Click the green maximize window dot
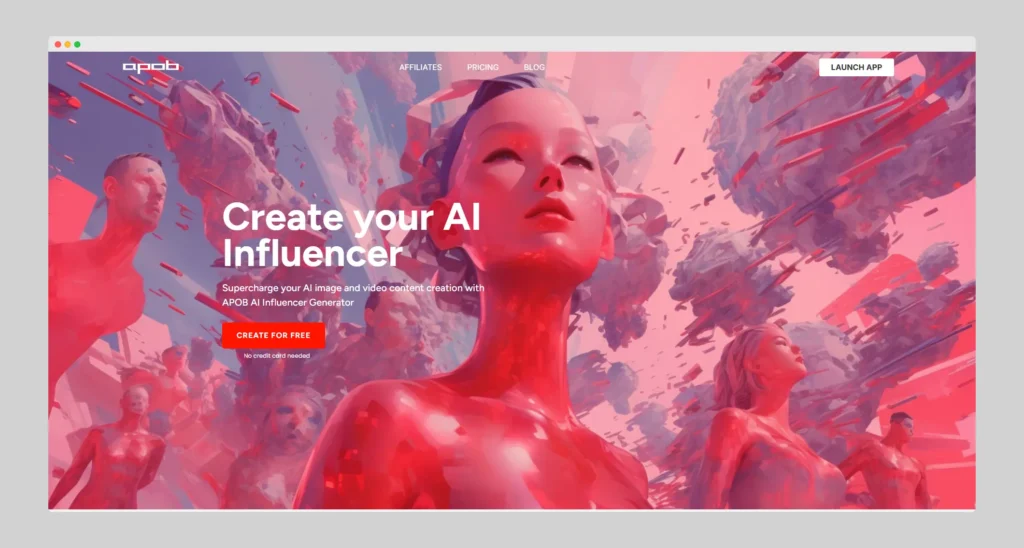Image resolution: width=1024 pixels, height=548 pixels. click(x=77, y=44)
